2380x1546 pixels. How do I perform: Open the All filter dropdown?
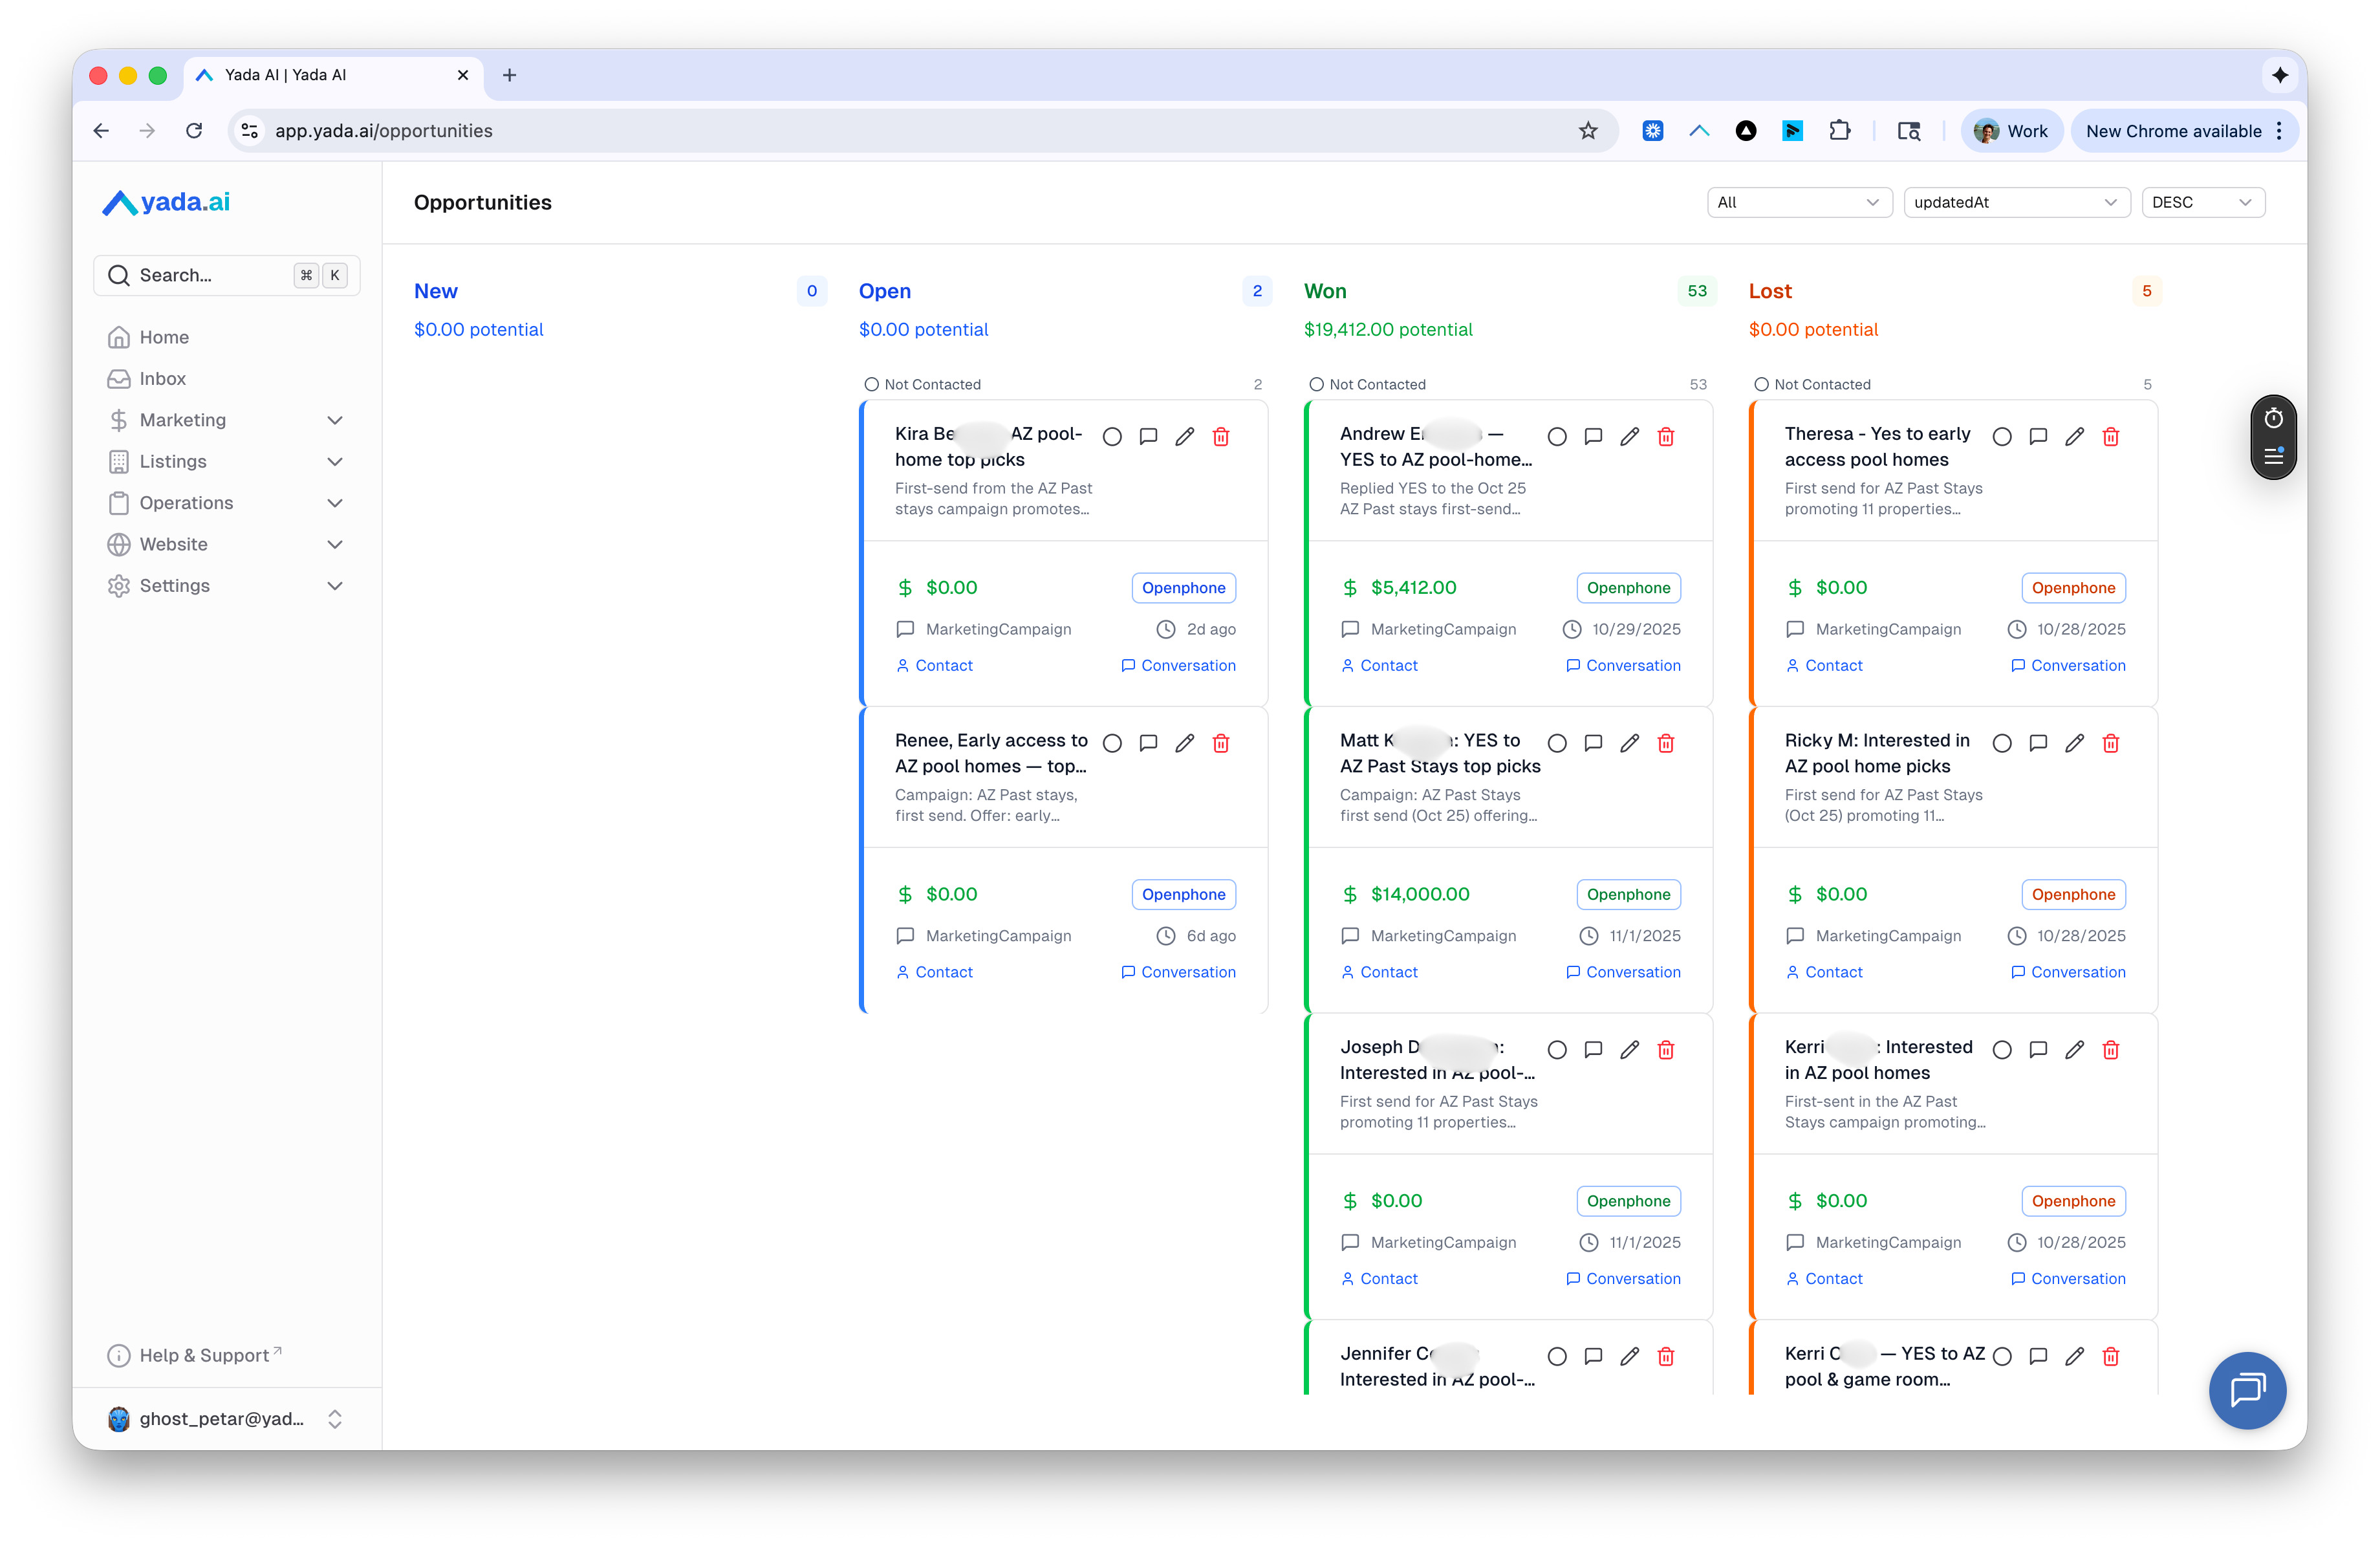(x=1798, y=202)
